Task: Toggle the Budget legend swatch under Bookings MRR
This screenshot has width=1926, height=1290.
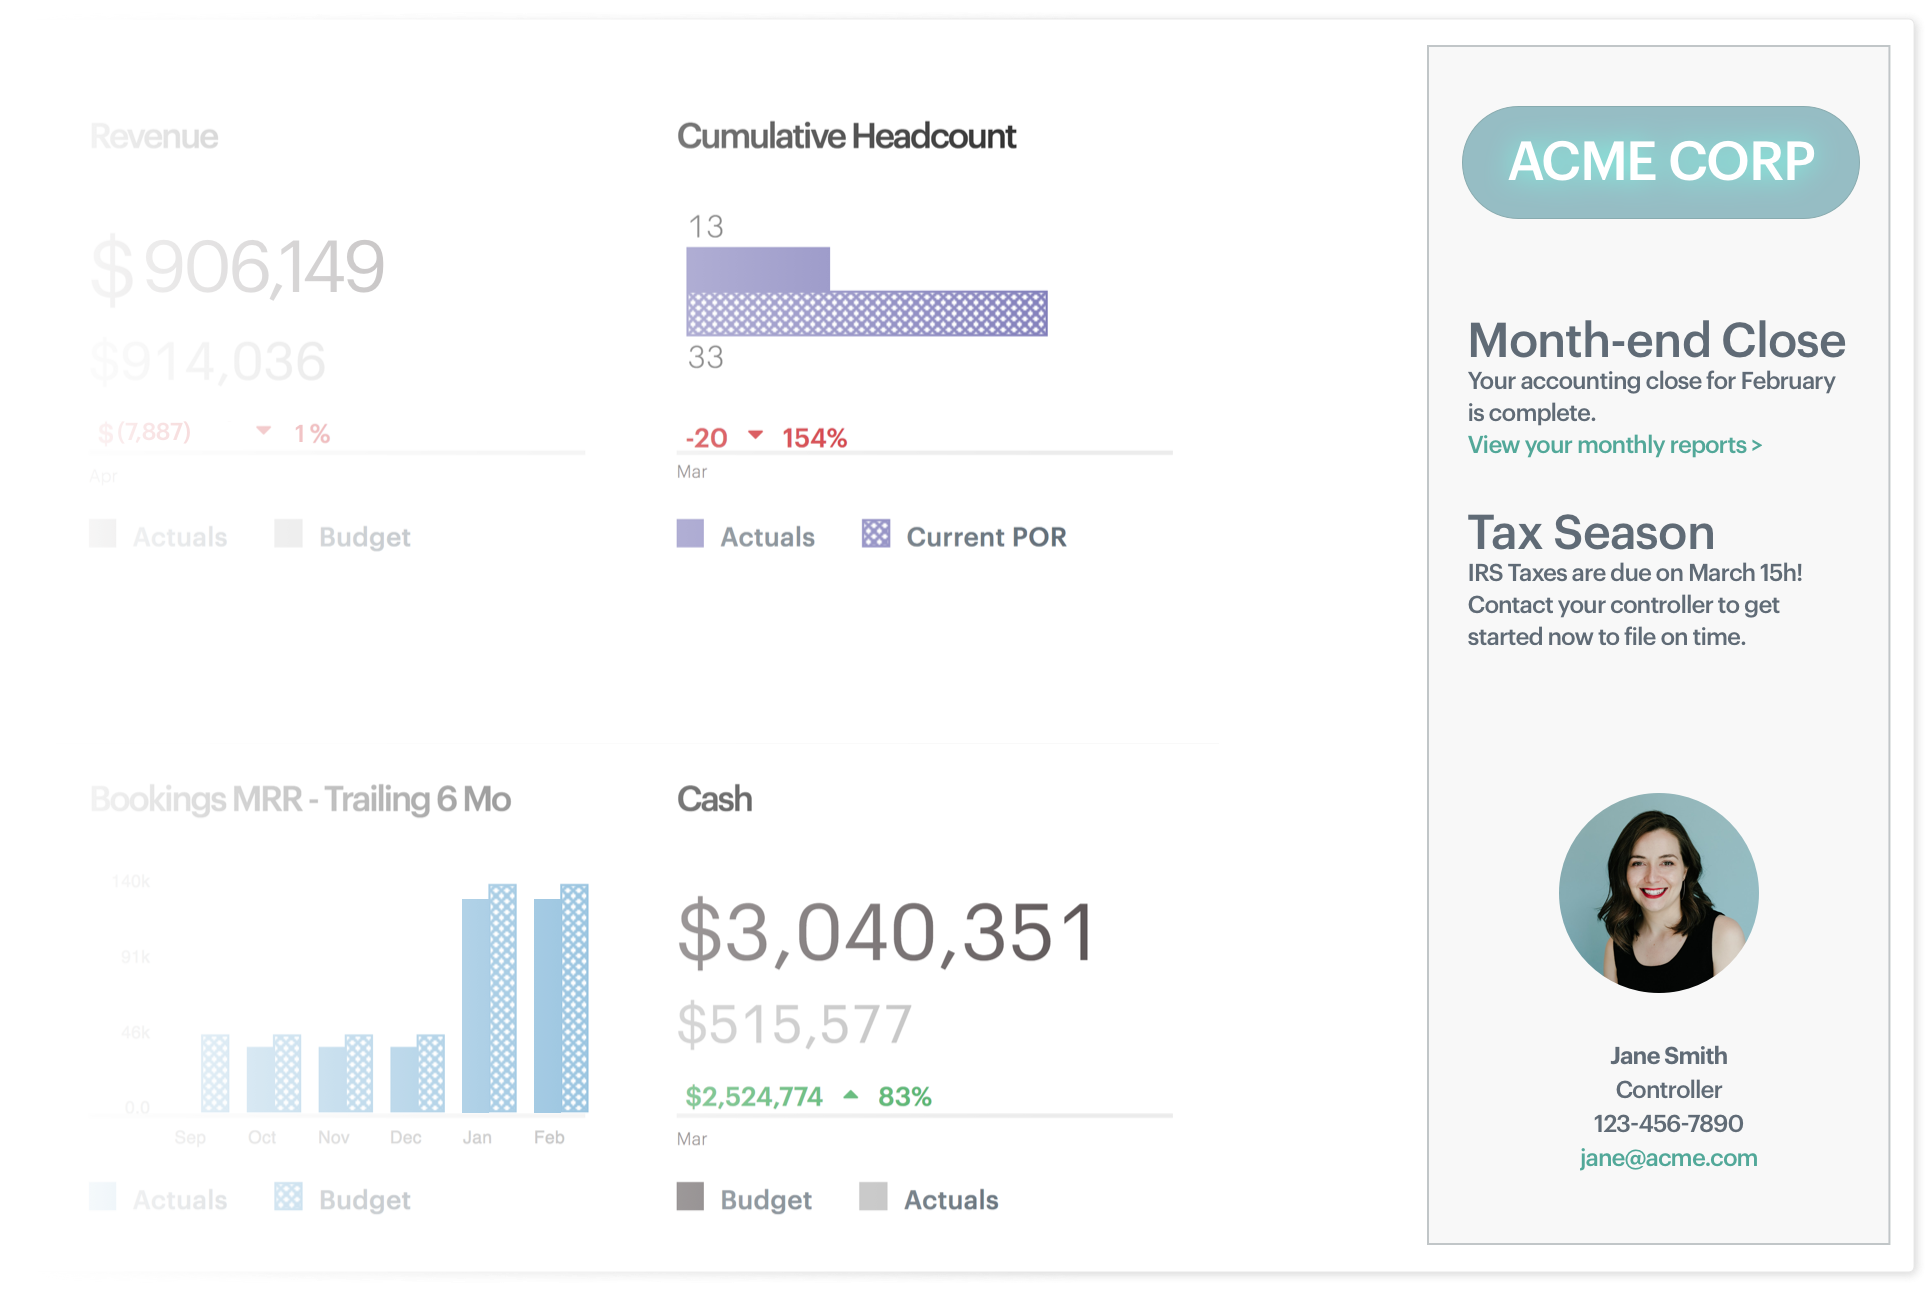Action: coord(288,1196)
